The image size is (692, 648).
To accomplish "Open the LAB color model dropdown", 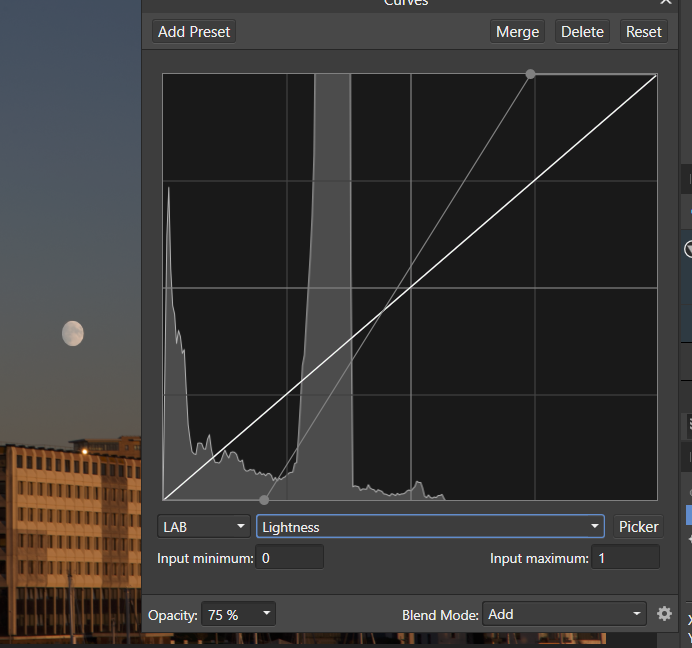I will (203, 527).
